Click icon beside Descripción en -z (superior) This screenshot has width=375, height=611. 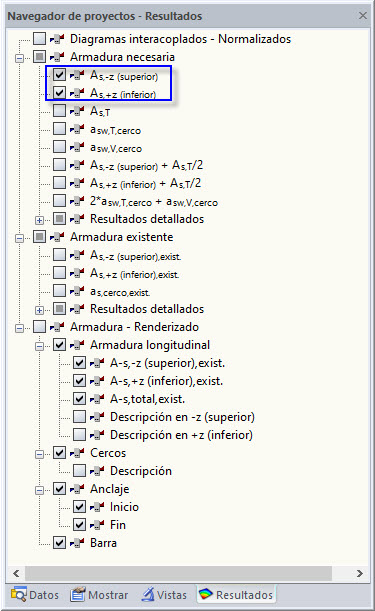[x=97, y=417]
